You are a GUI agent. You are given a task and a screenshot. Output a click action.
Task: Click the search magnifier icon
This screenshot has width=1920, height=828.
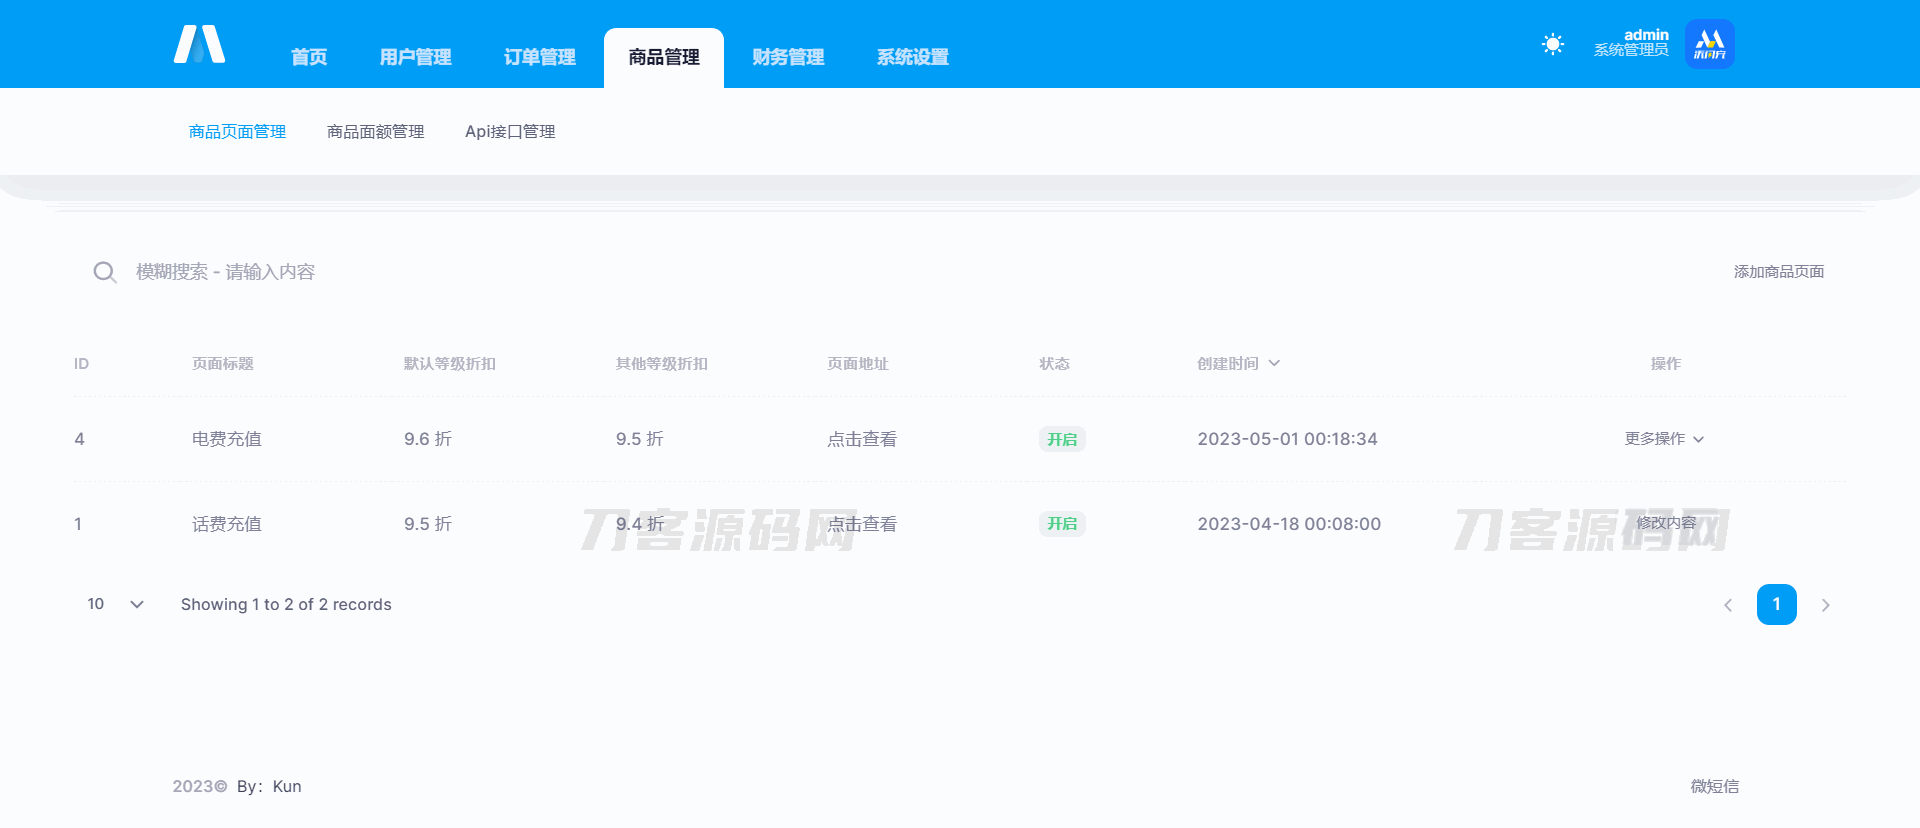(104, 272)
